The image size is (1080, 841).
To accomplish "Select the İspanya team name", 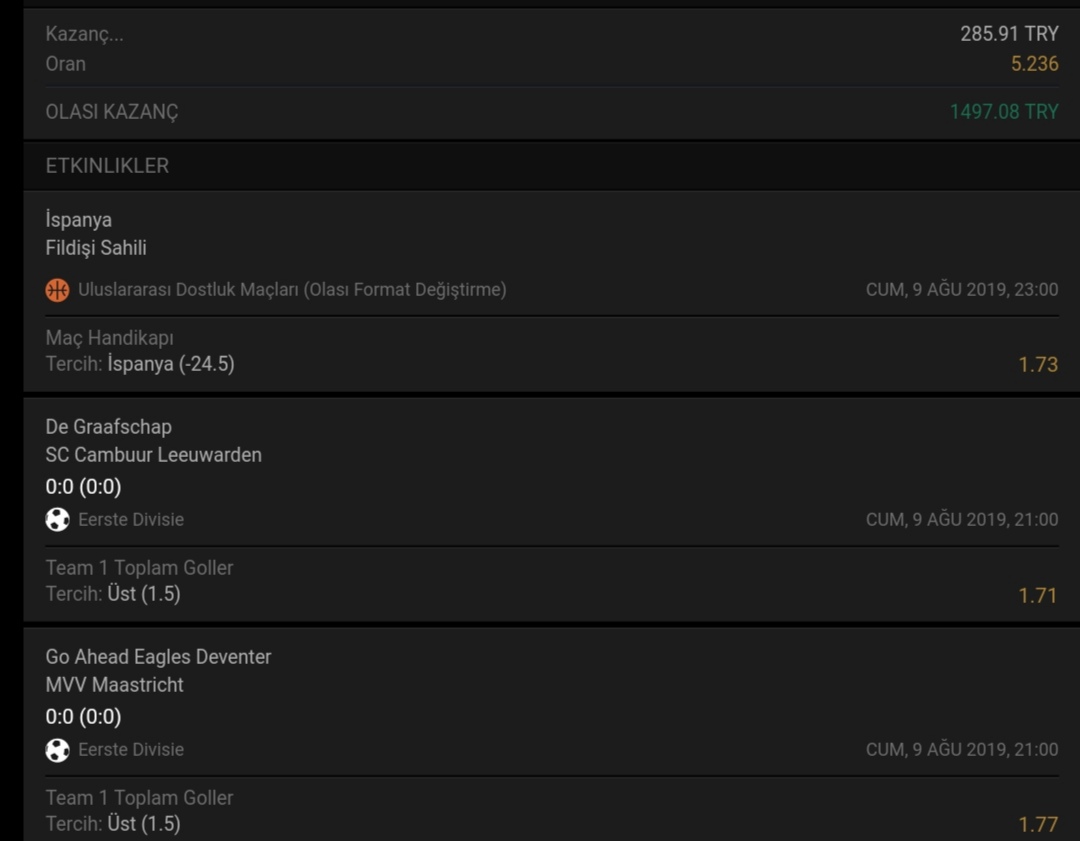I will tap(79, 220).
